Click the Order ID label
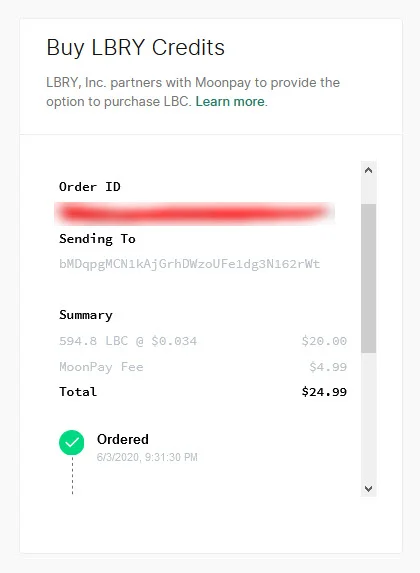Viewport: 420px width, 573px height. click(90, 187)
